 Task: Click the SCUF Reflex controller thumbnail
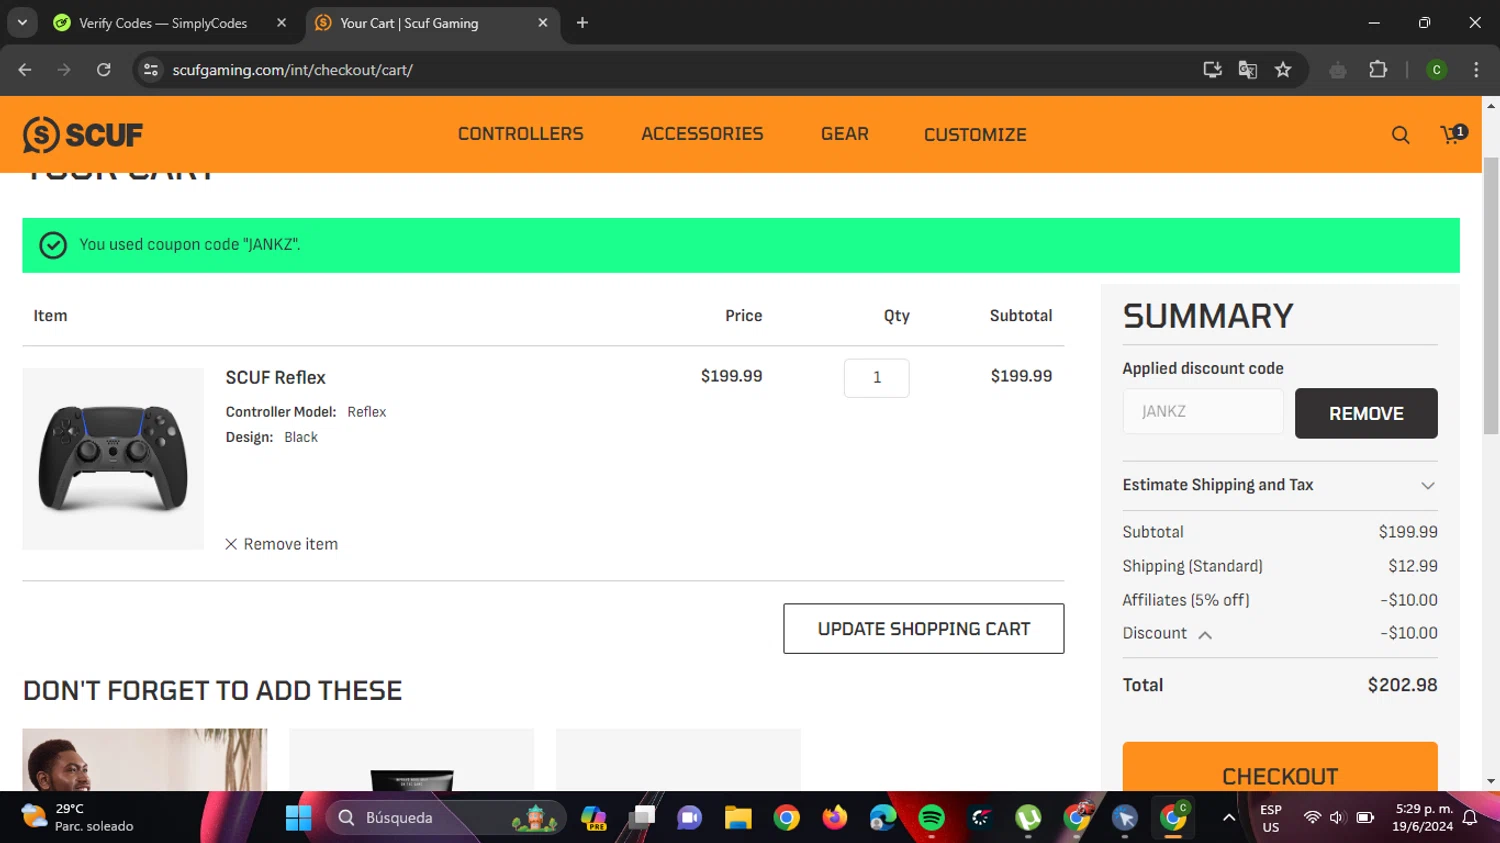pos(113,459)
